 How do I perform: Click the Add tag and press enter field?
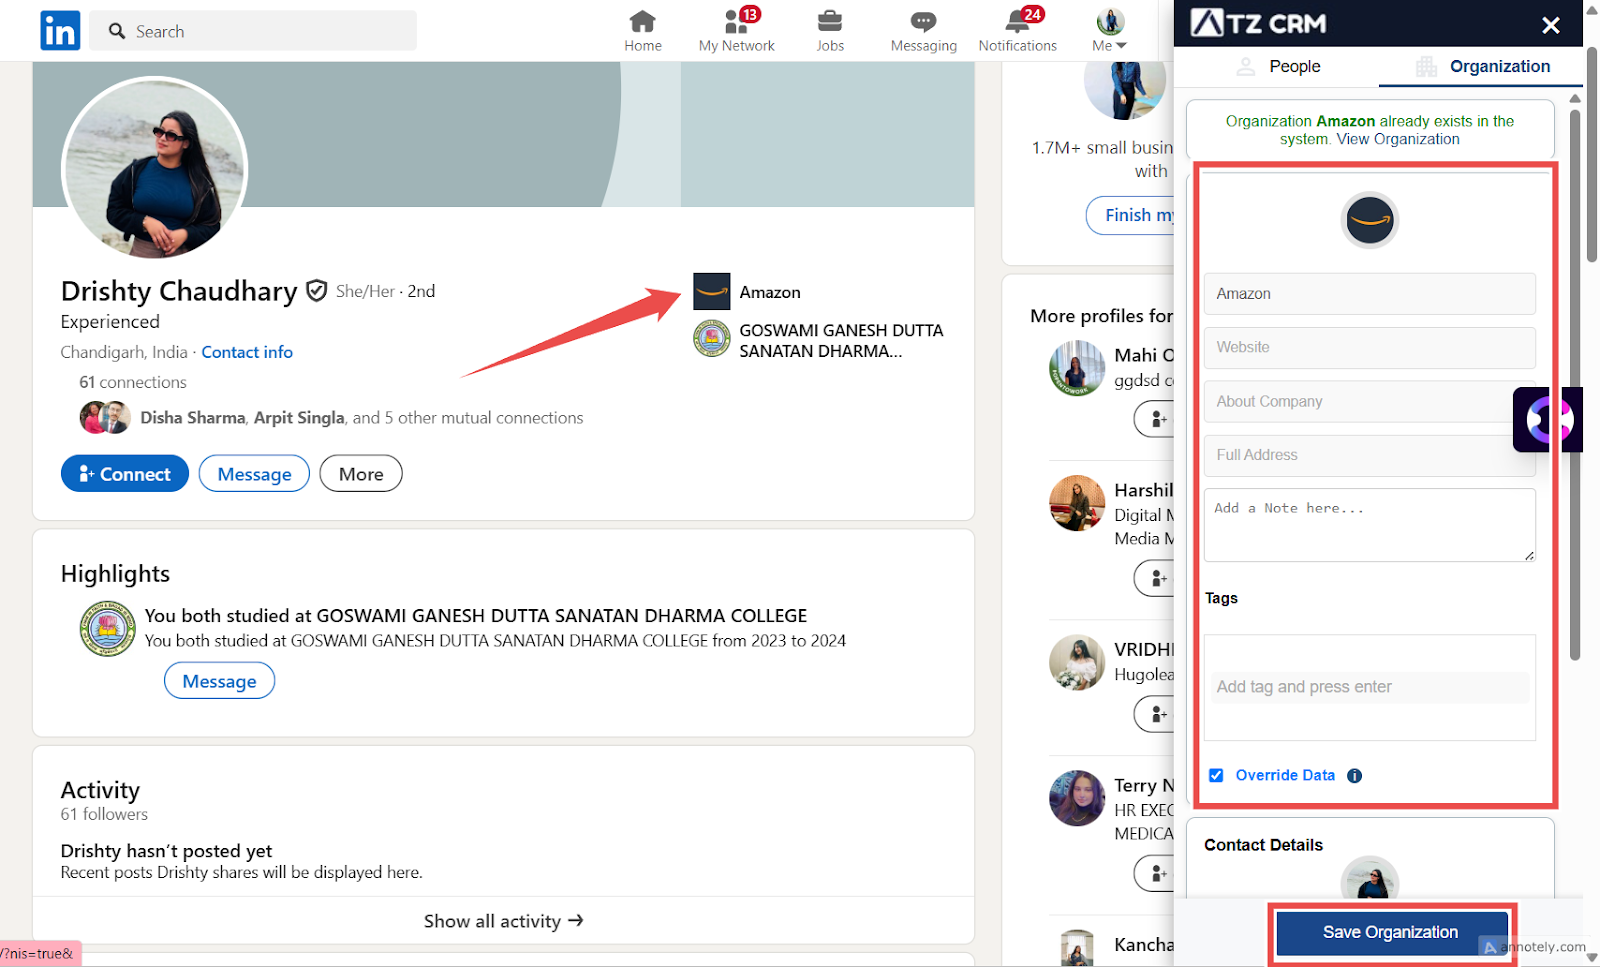pyautogui.click(x=1369, y=687)
